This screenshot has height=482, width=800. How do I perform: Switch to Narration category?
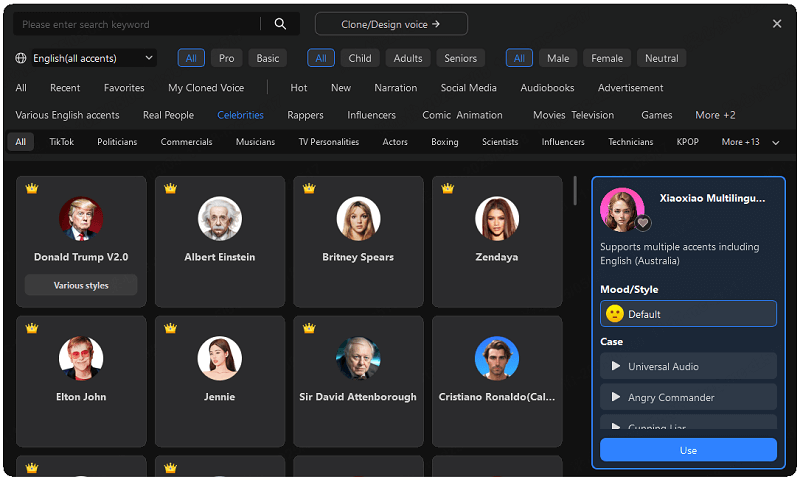pos(395,88)
